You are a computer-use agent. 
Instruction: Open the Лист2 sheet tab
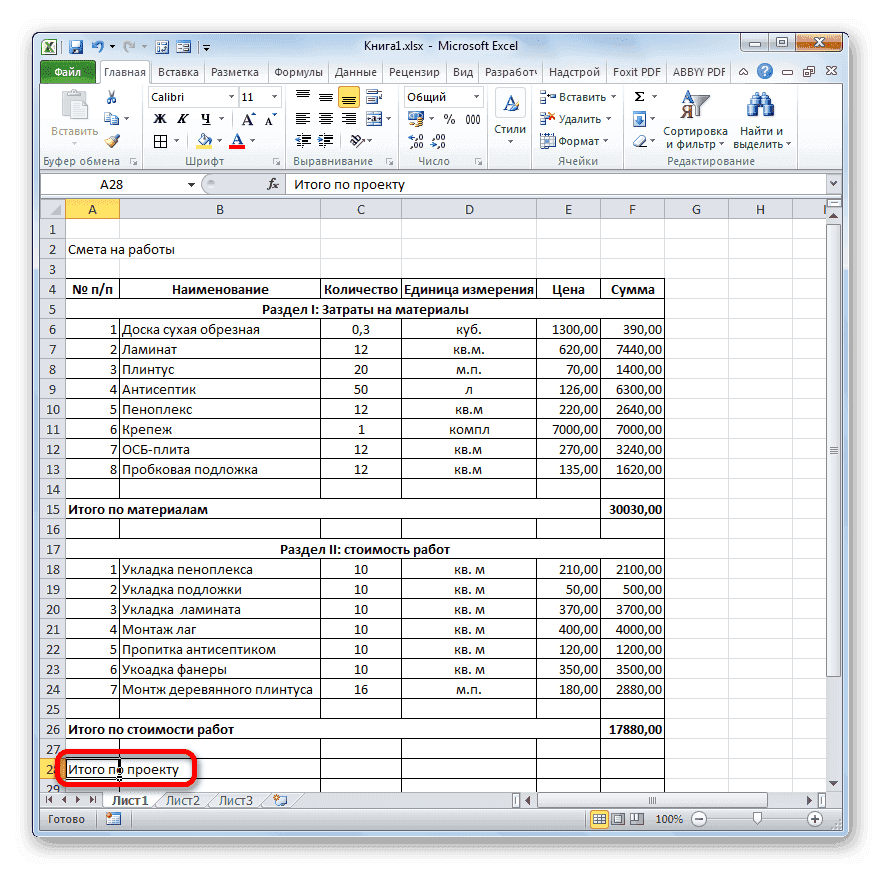point(184,800)
